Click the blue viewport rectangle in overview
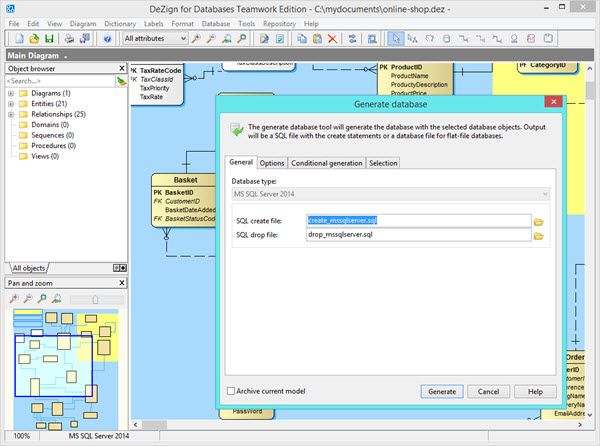 (54, 366)
